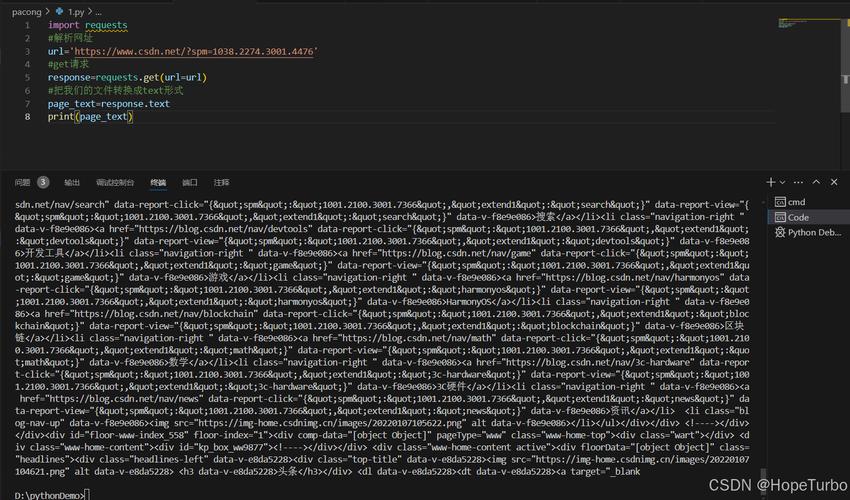Viewport: 850px width, 500px height.
Task: Click the problems count badge 3
Action: coord(43,182)
